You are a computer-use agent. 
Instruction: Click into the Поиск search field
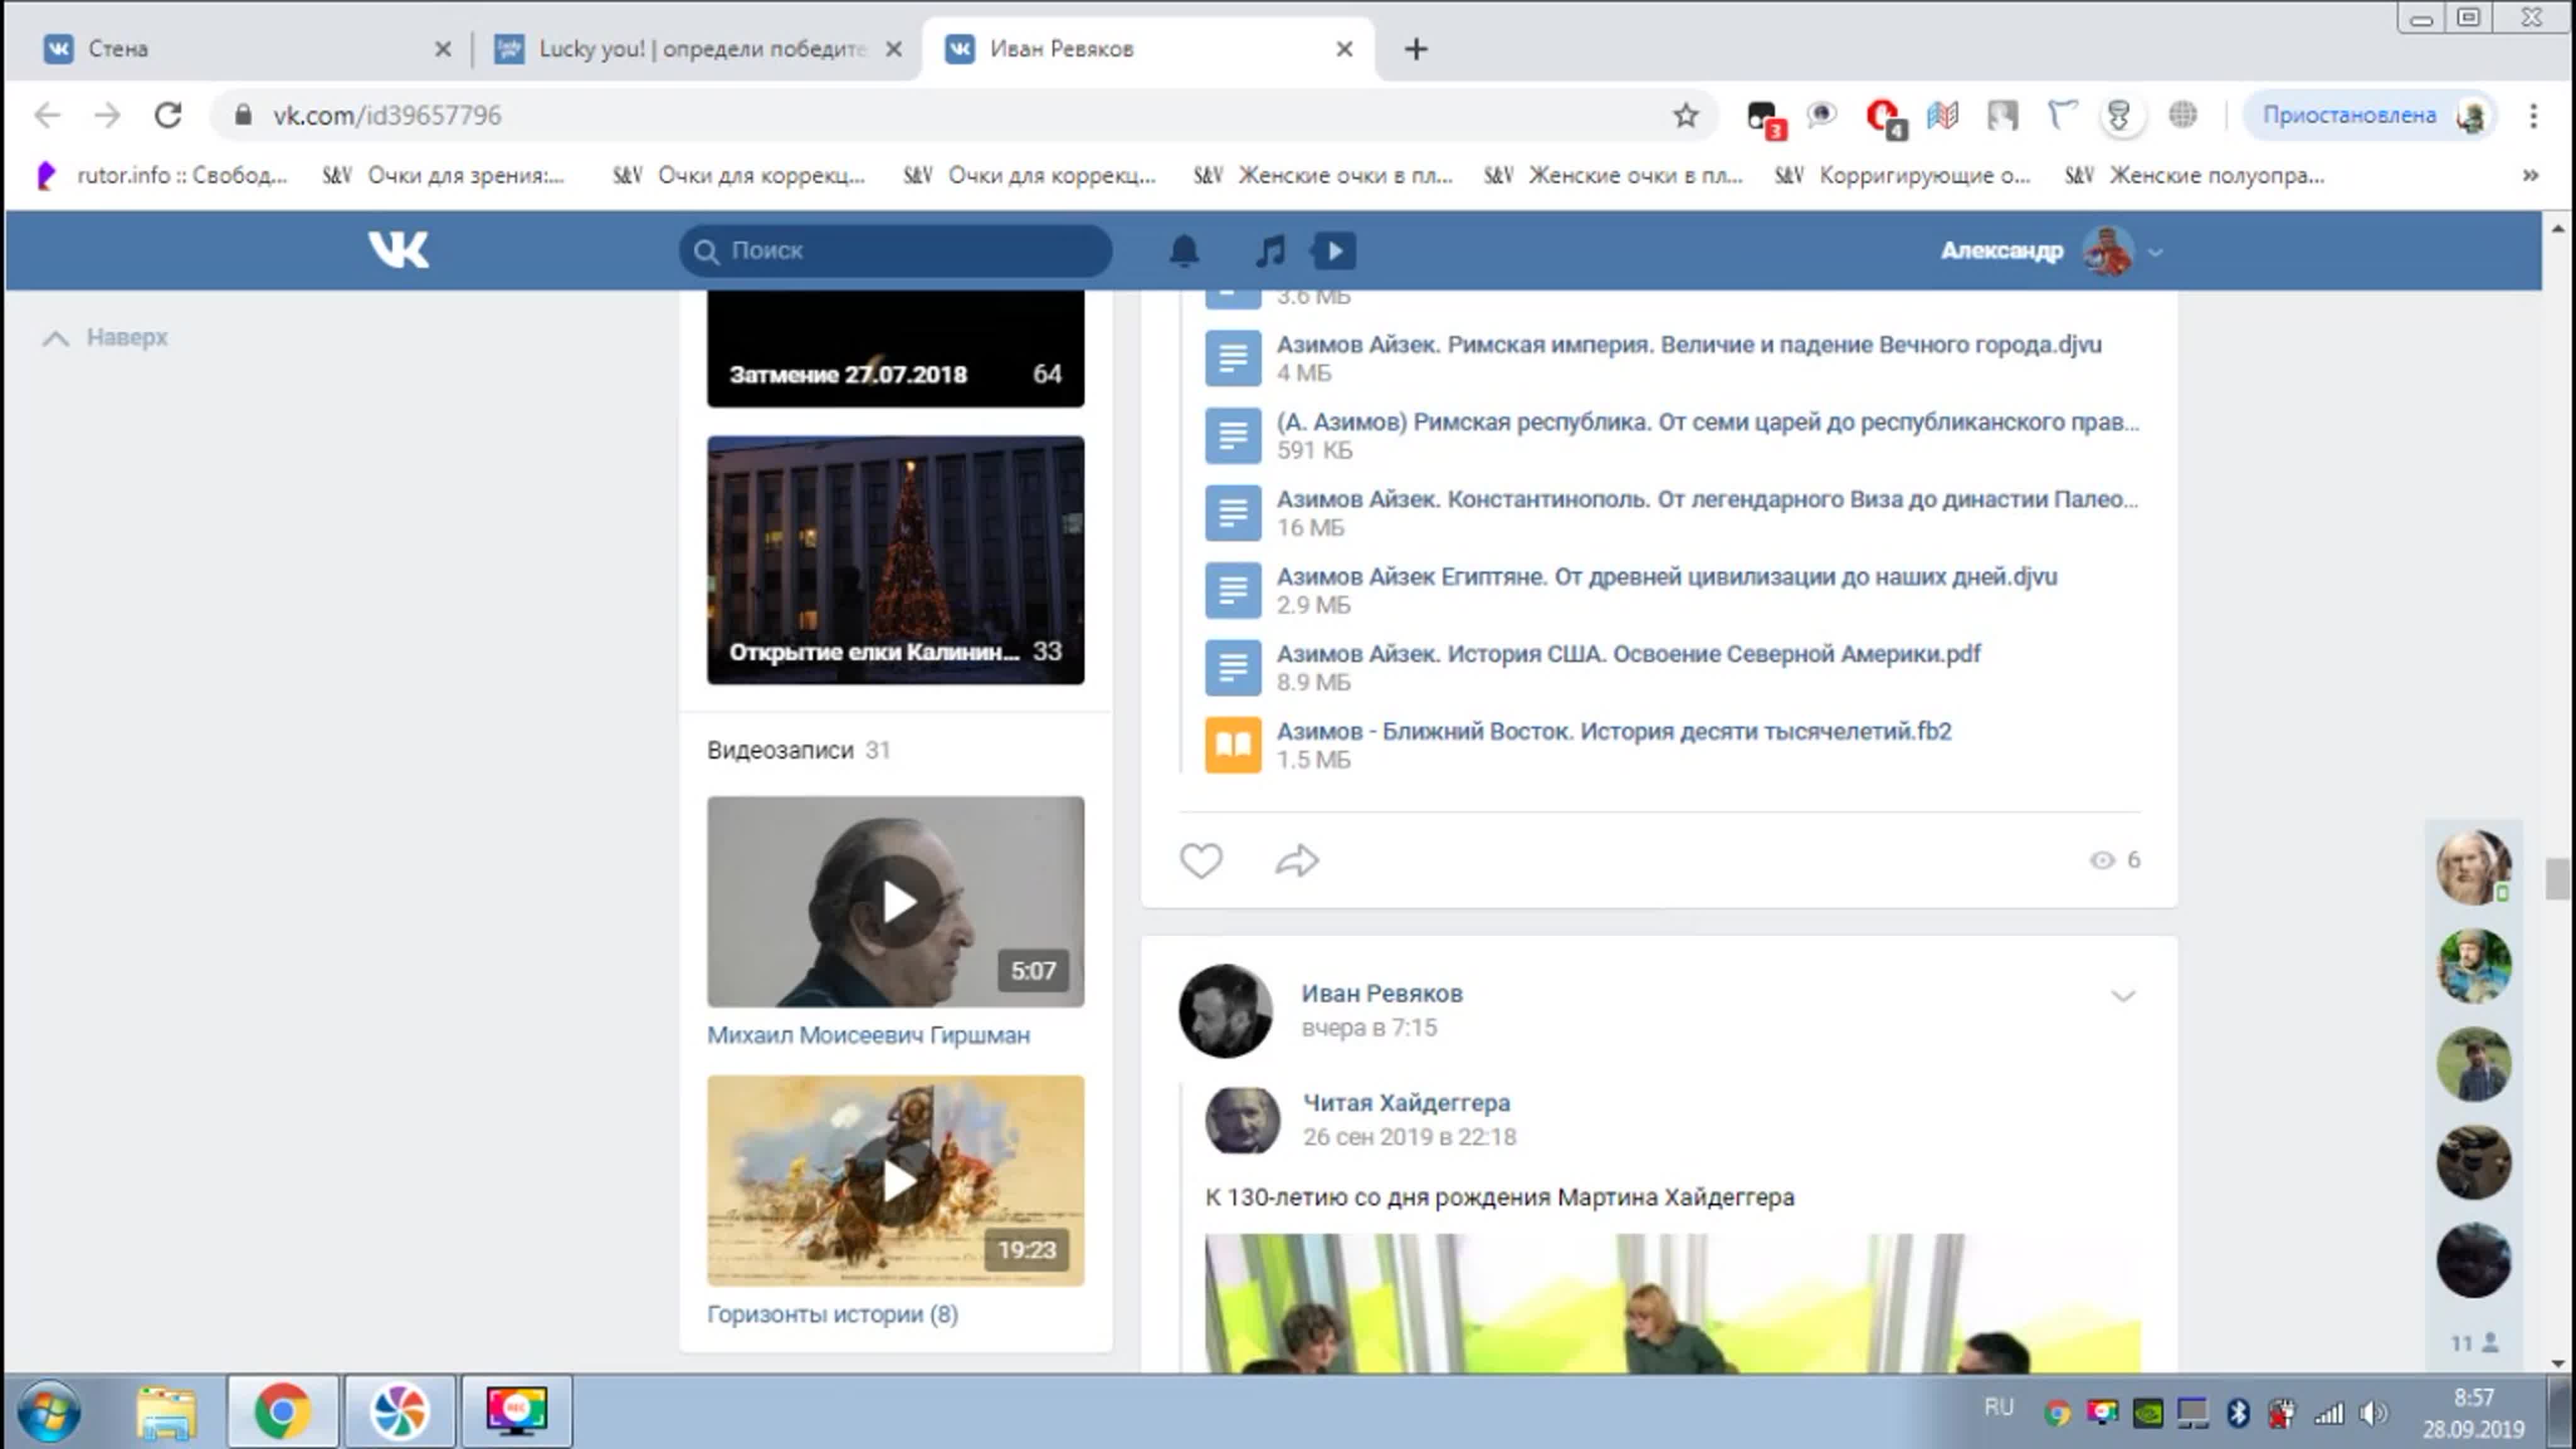895,250
